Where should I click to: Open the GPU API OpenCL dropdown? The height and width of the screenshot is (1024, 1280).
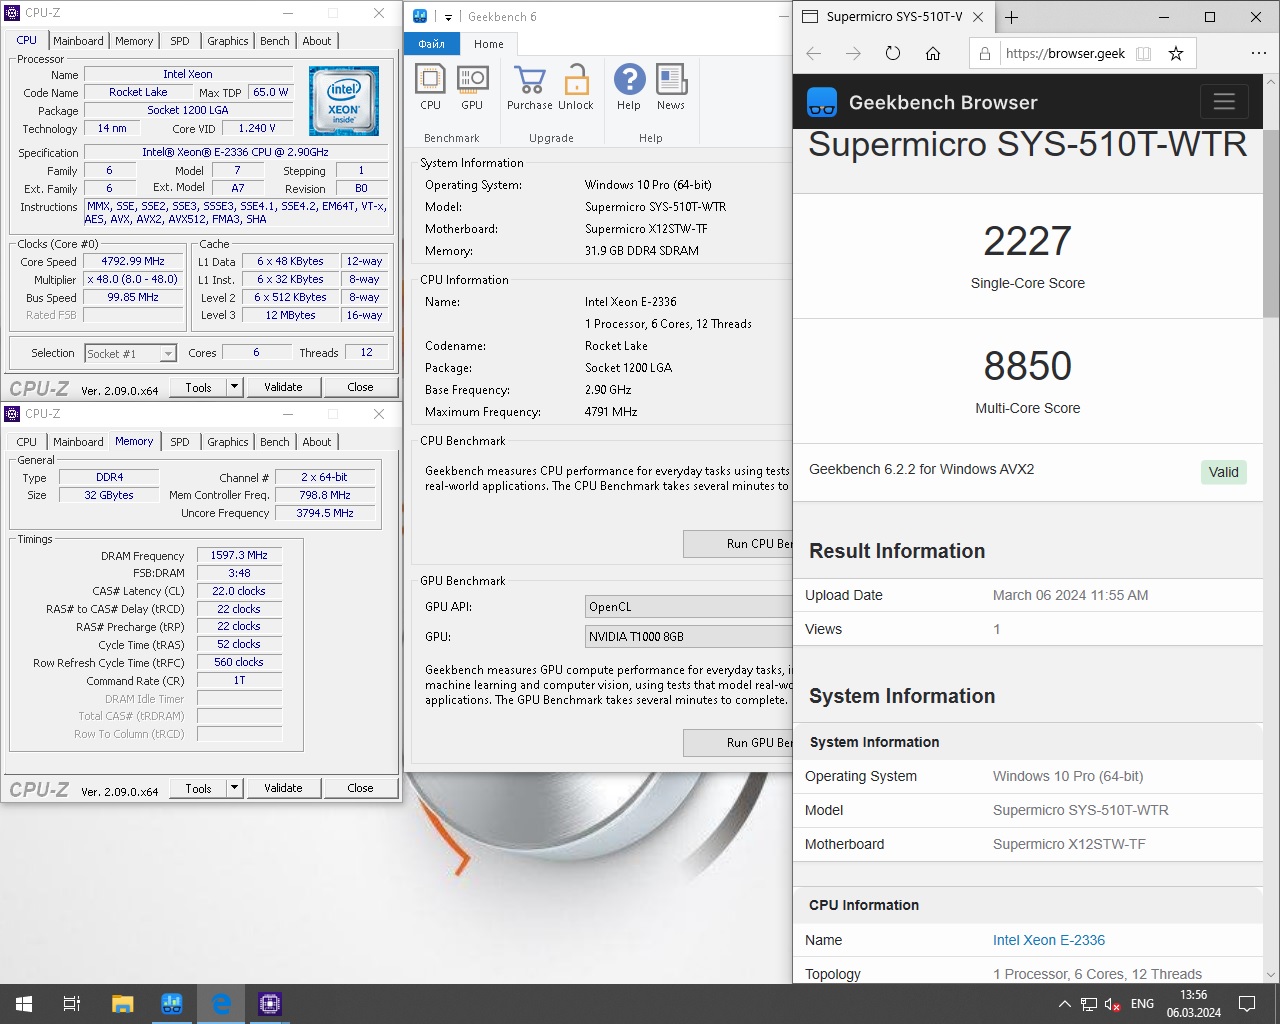click(690, 607)
